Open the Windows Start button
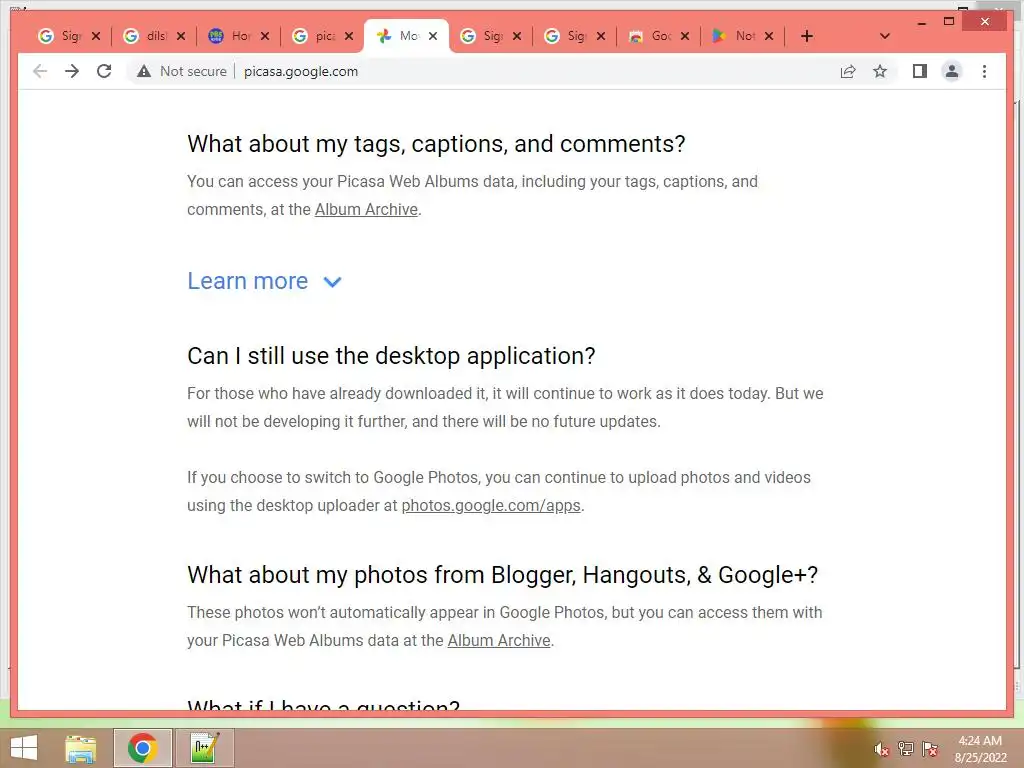Screen dimensions: 1024x768 [24, 748]
